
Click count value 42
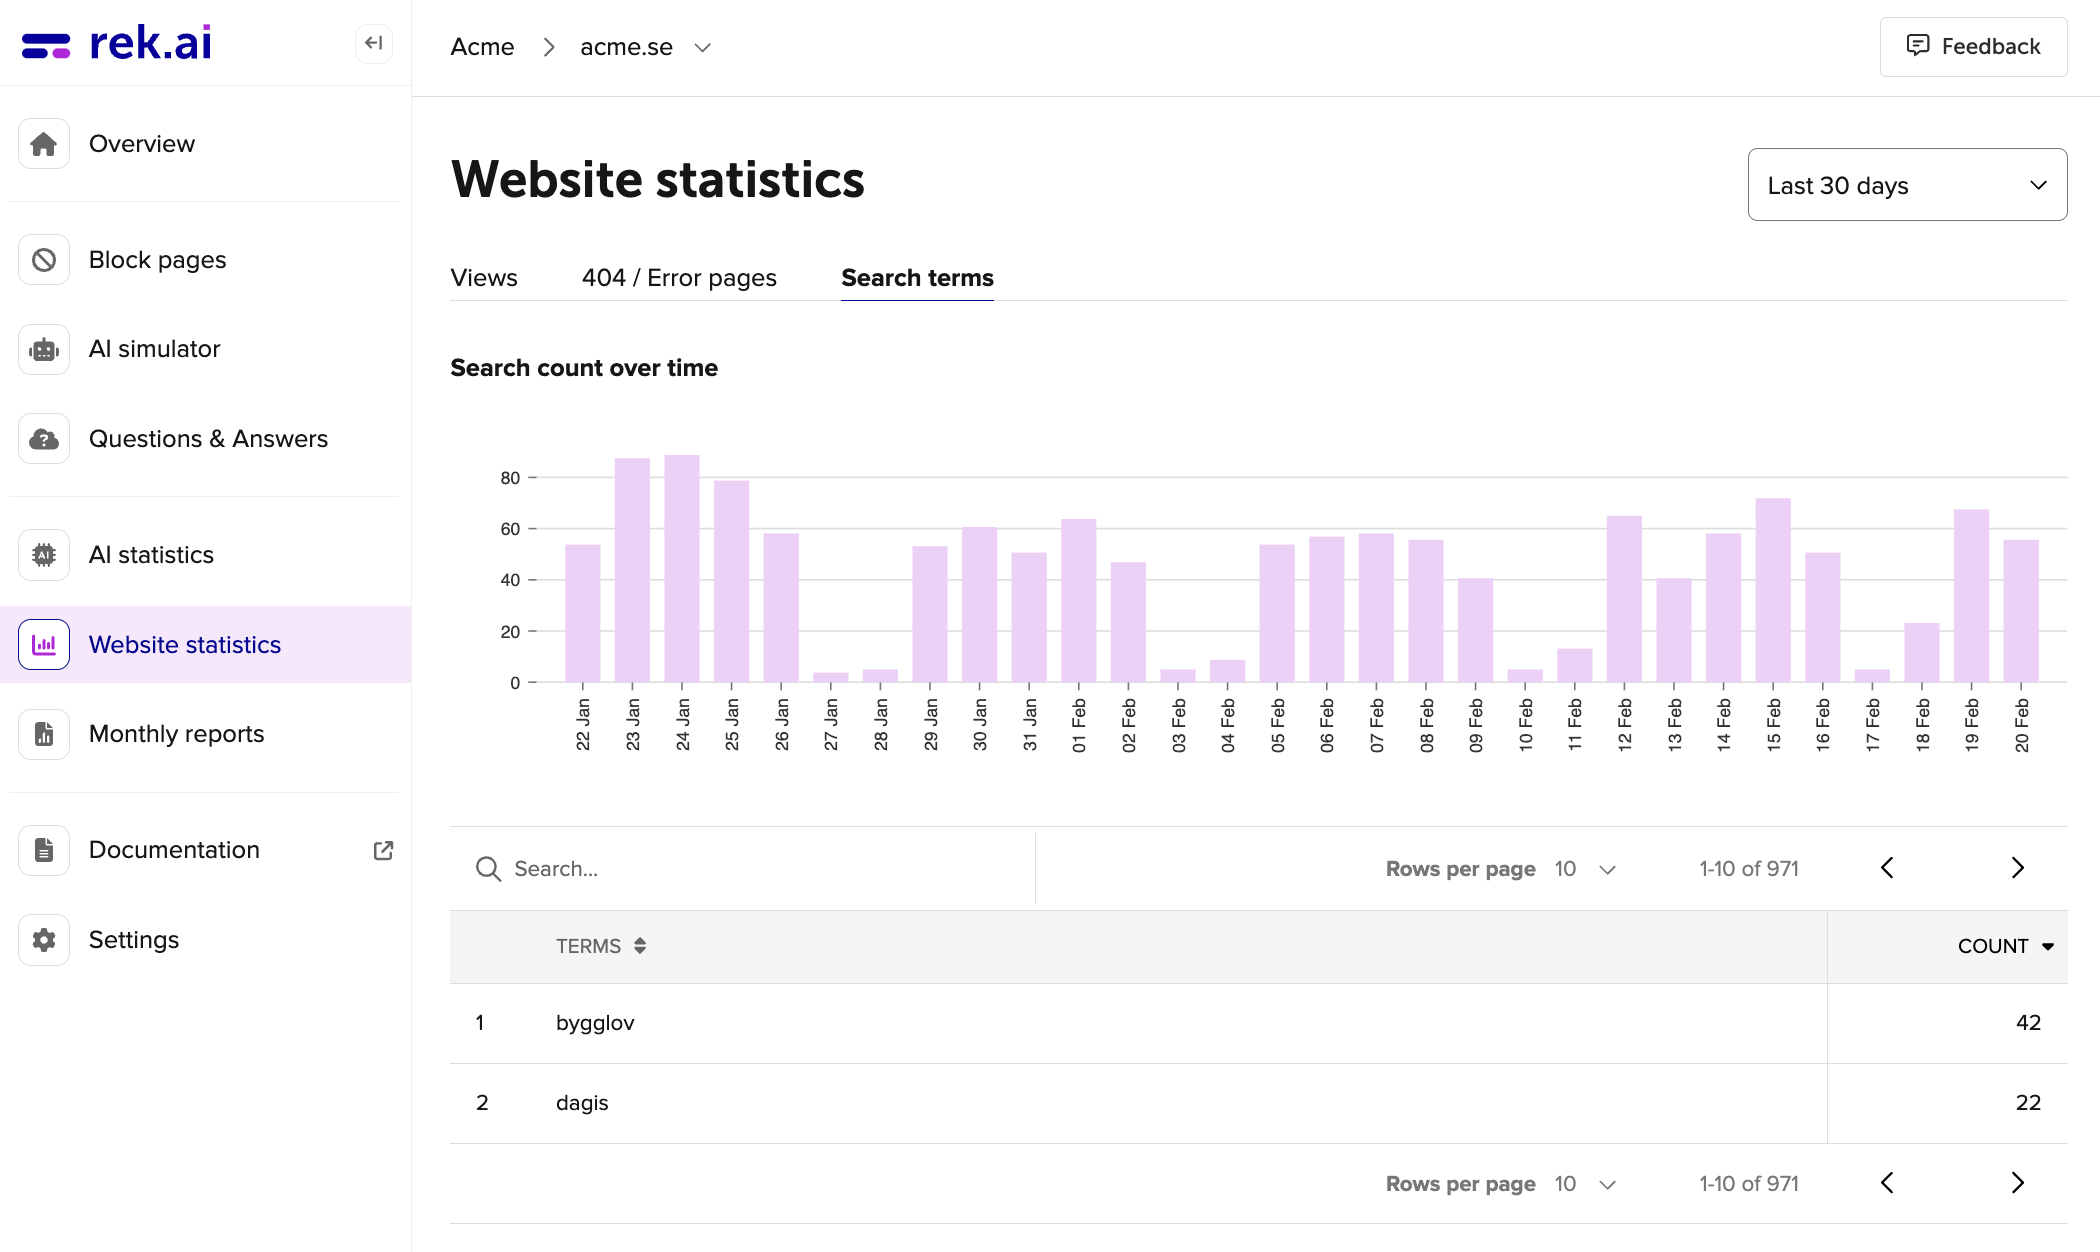(x=2028, y=1023)
